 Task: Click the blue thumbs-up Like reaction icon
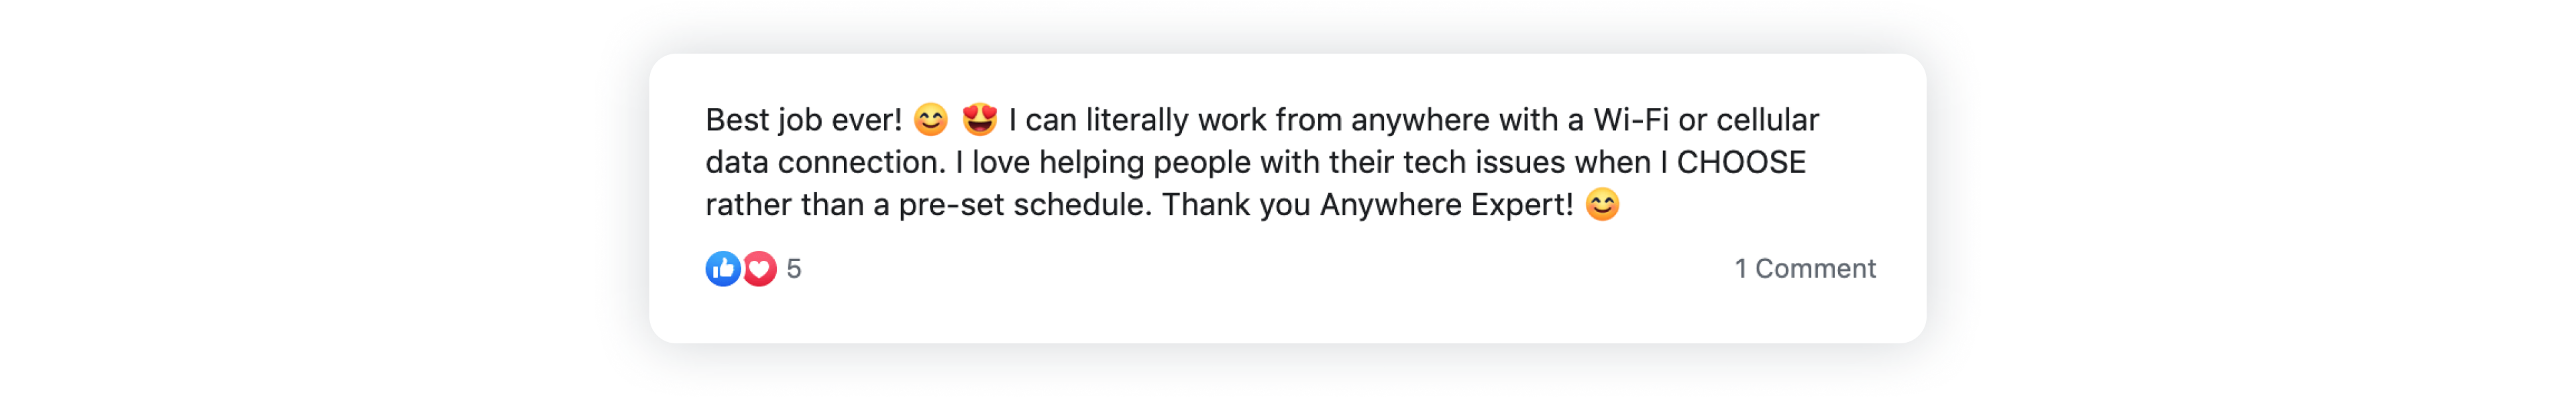(x=723, y=268)
